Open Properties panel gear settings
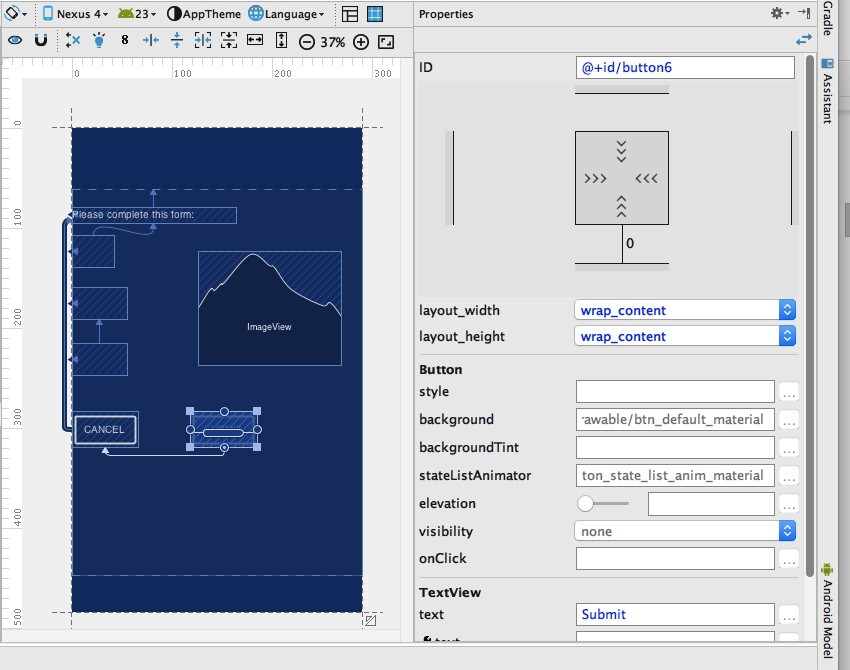This screenshot has width=850, height=670. (780, 13)
